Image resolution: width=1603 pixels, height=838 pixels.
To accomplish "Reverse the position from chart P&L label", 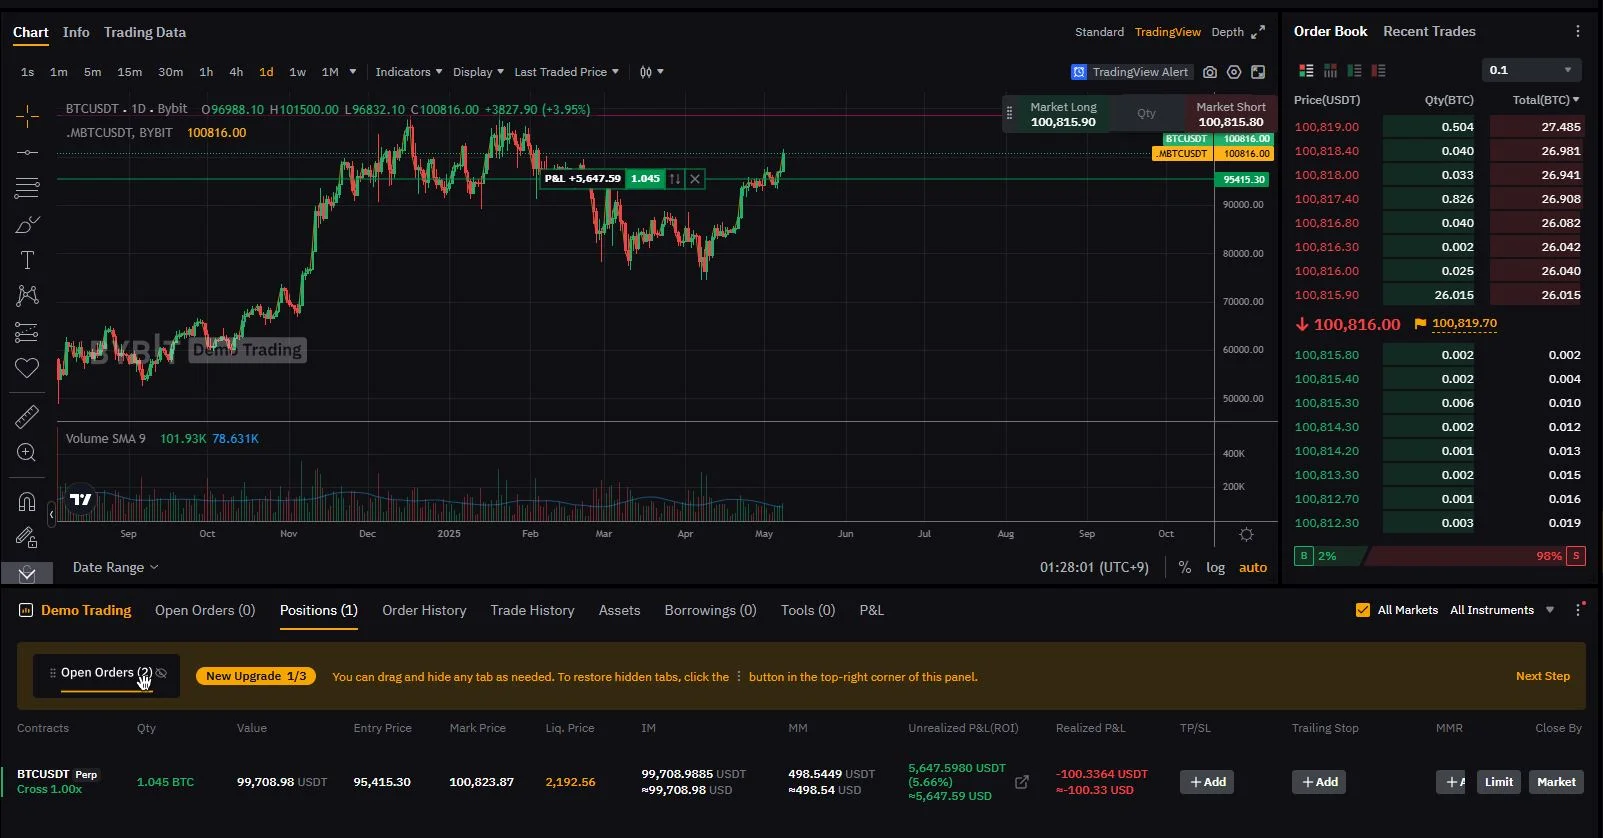I will pos(675,179).
